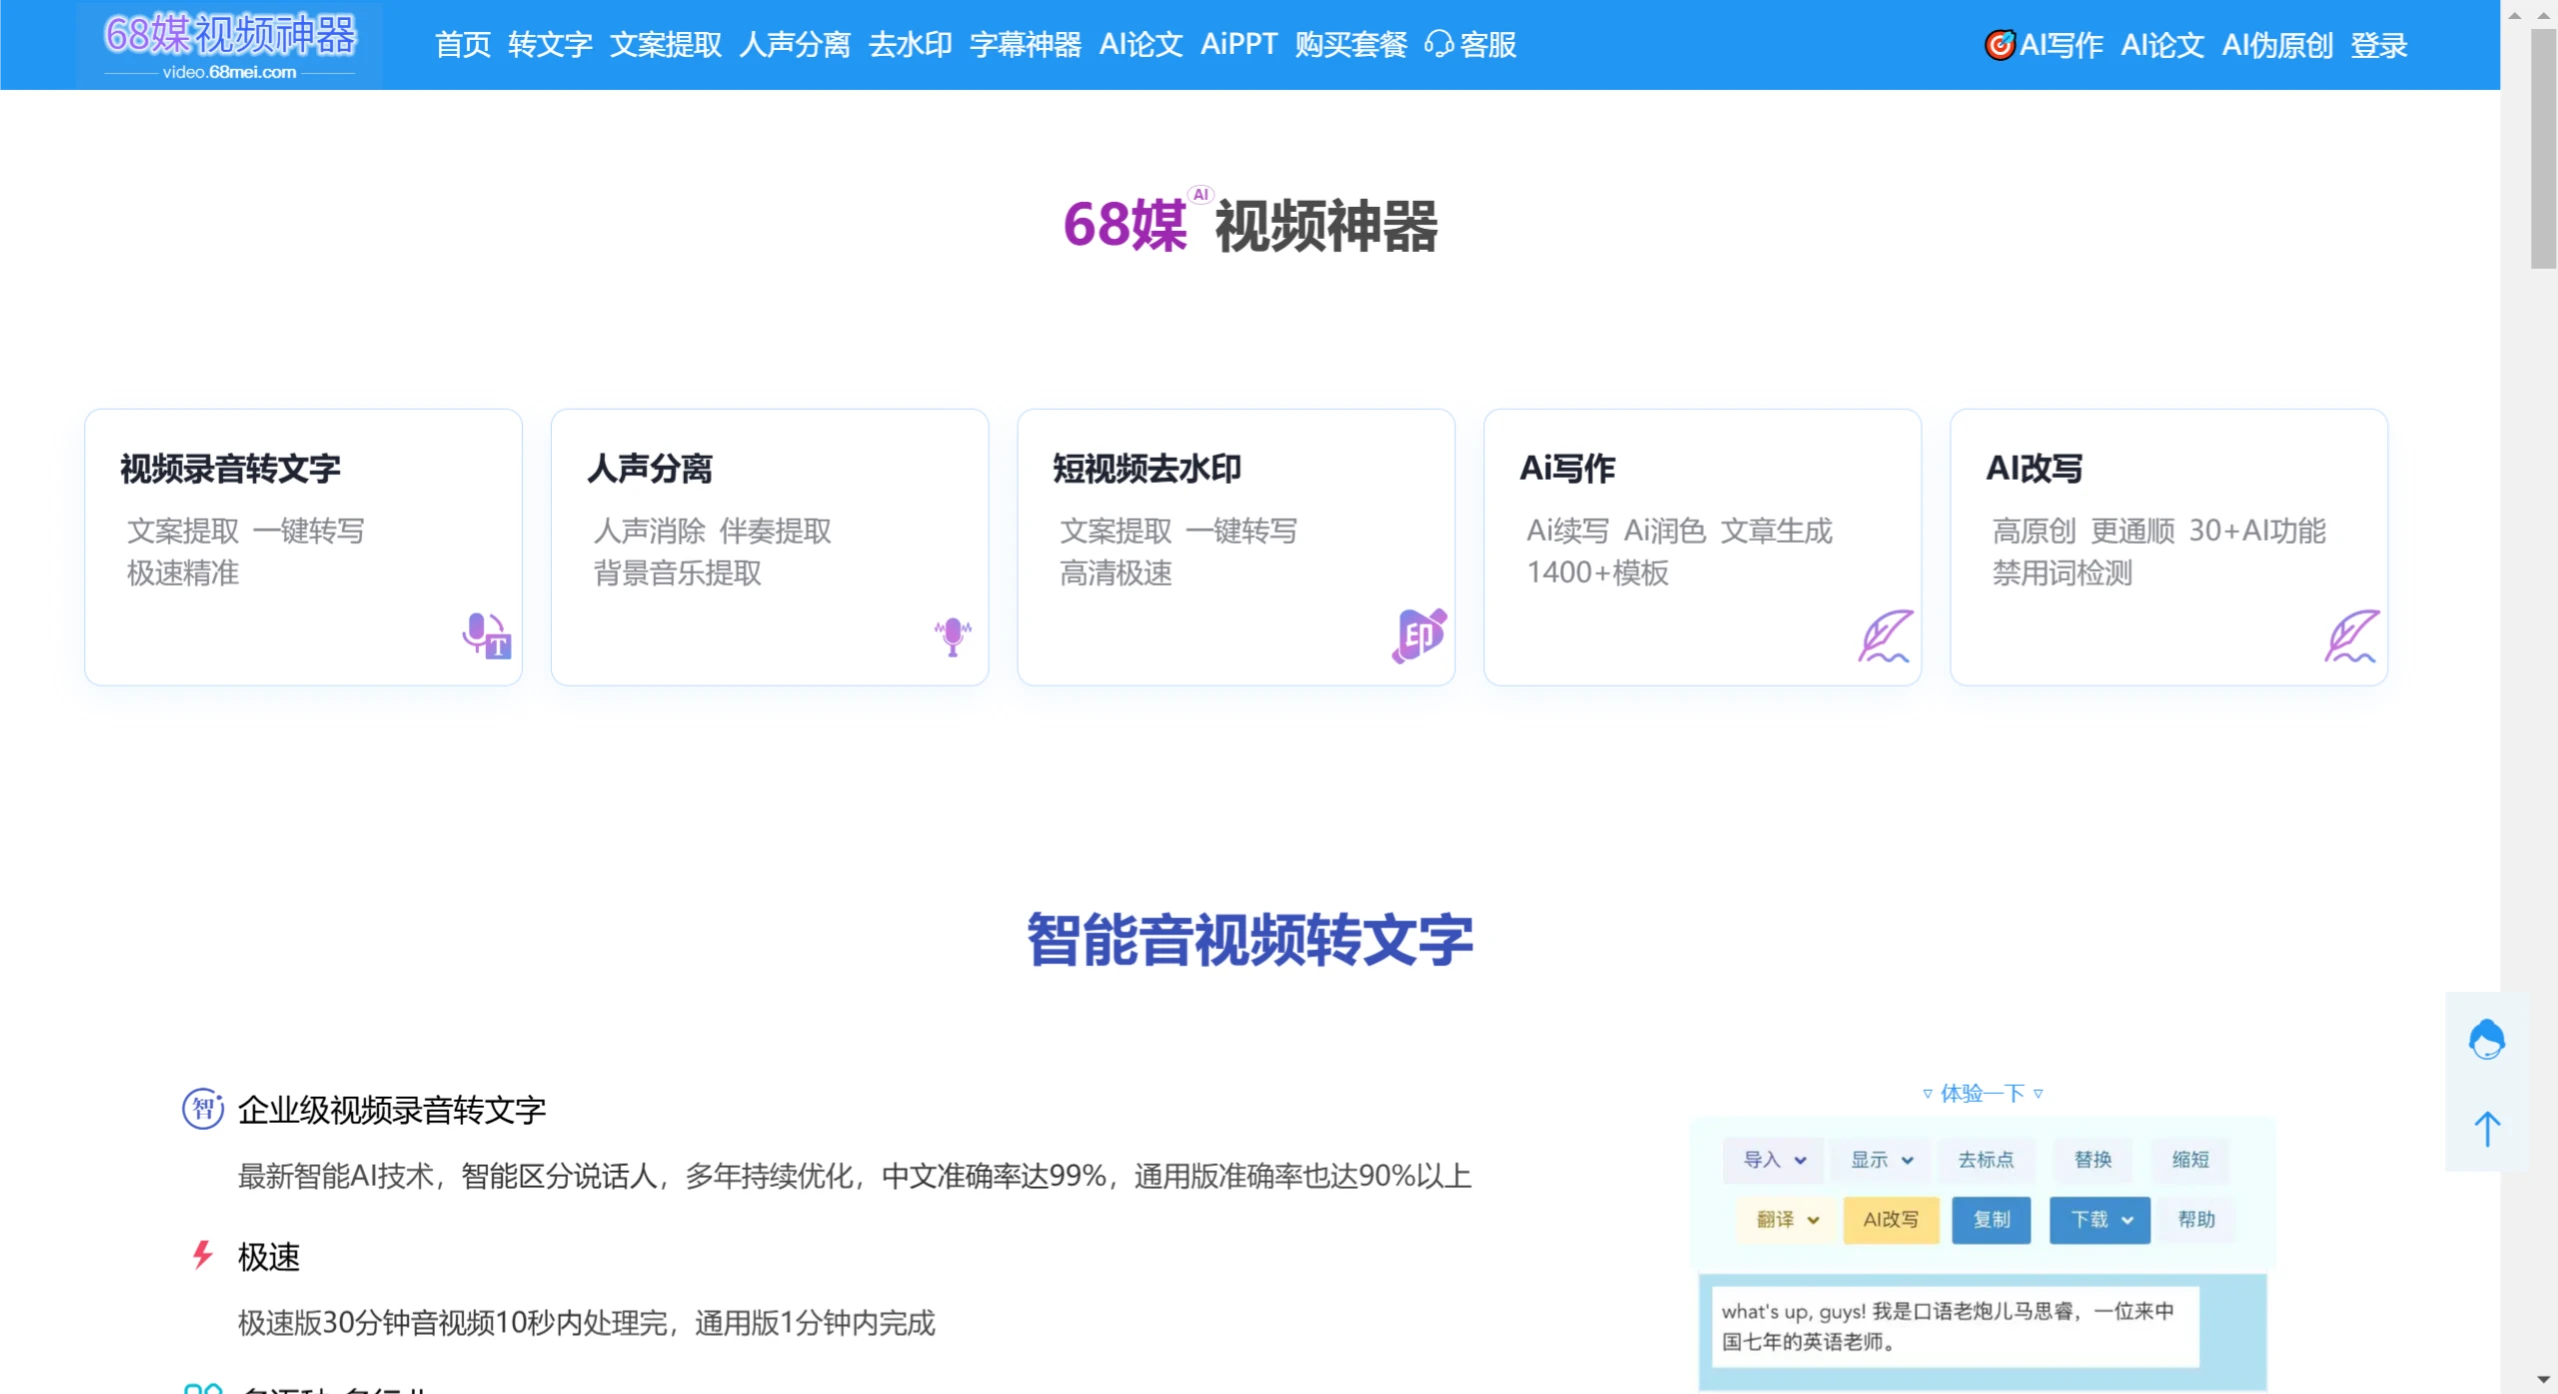
Task: Open the 翻译 dropdown
Action: tap(1786, 1220)
